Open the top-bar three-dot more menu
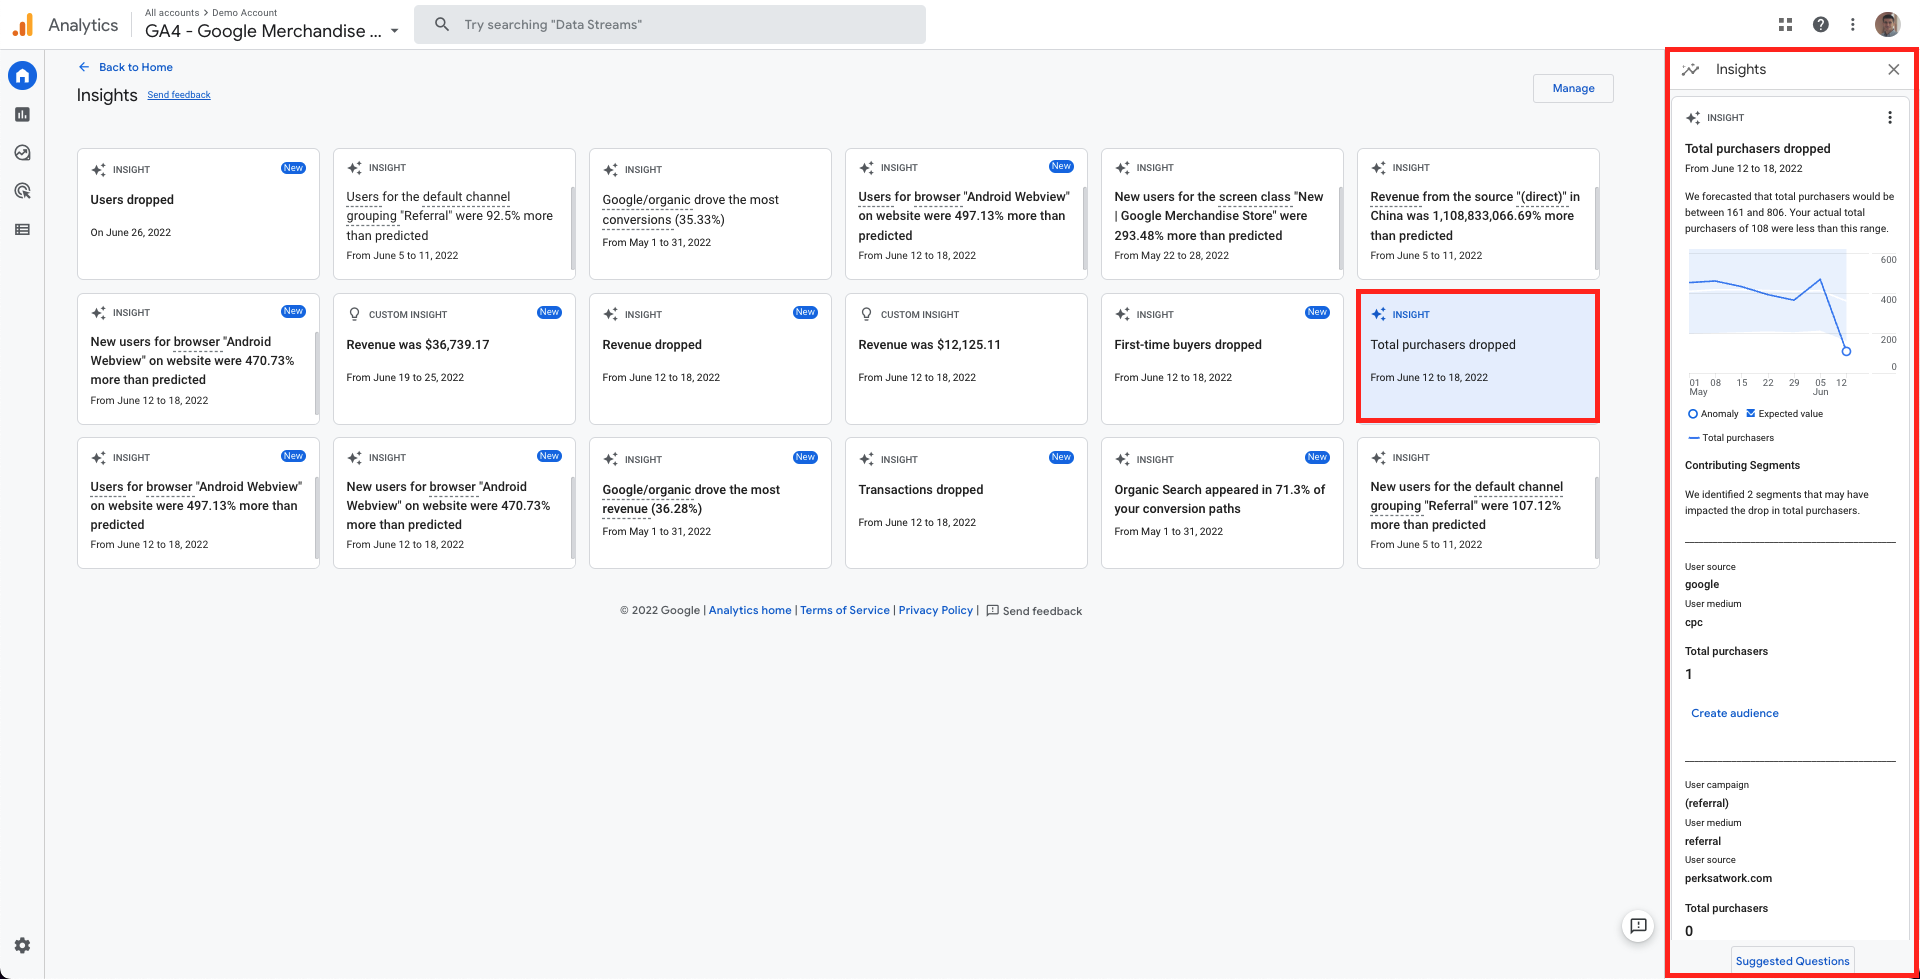This screenshot has height=979, width=1920. [x=1852, y=24]
